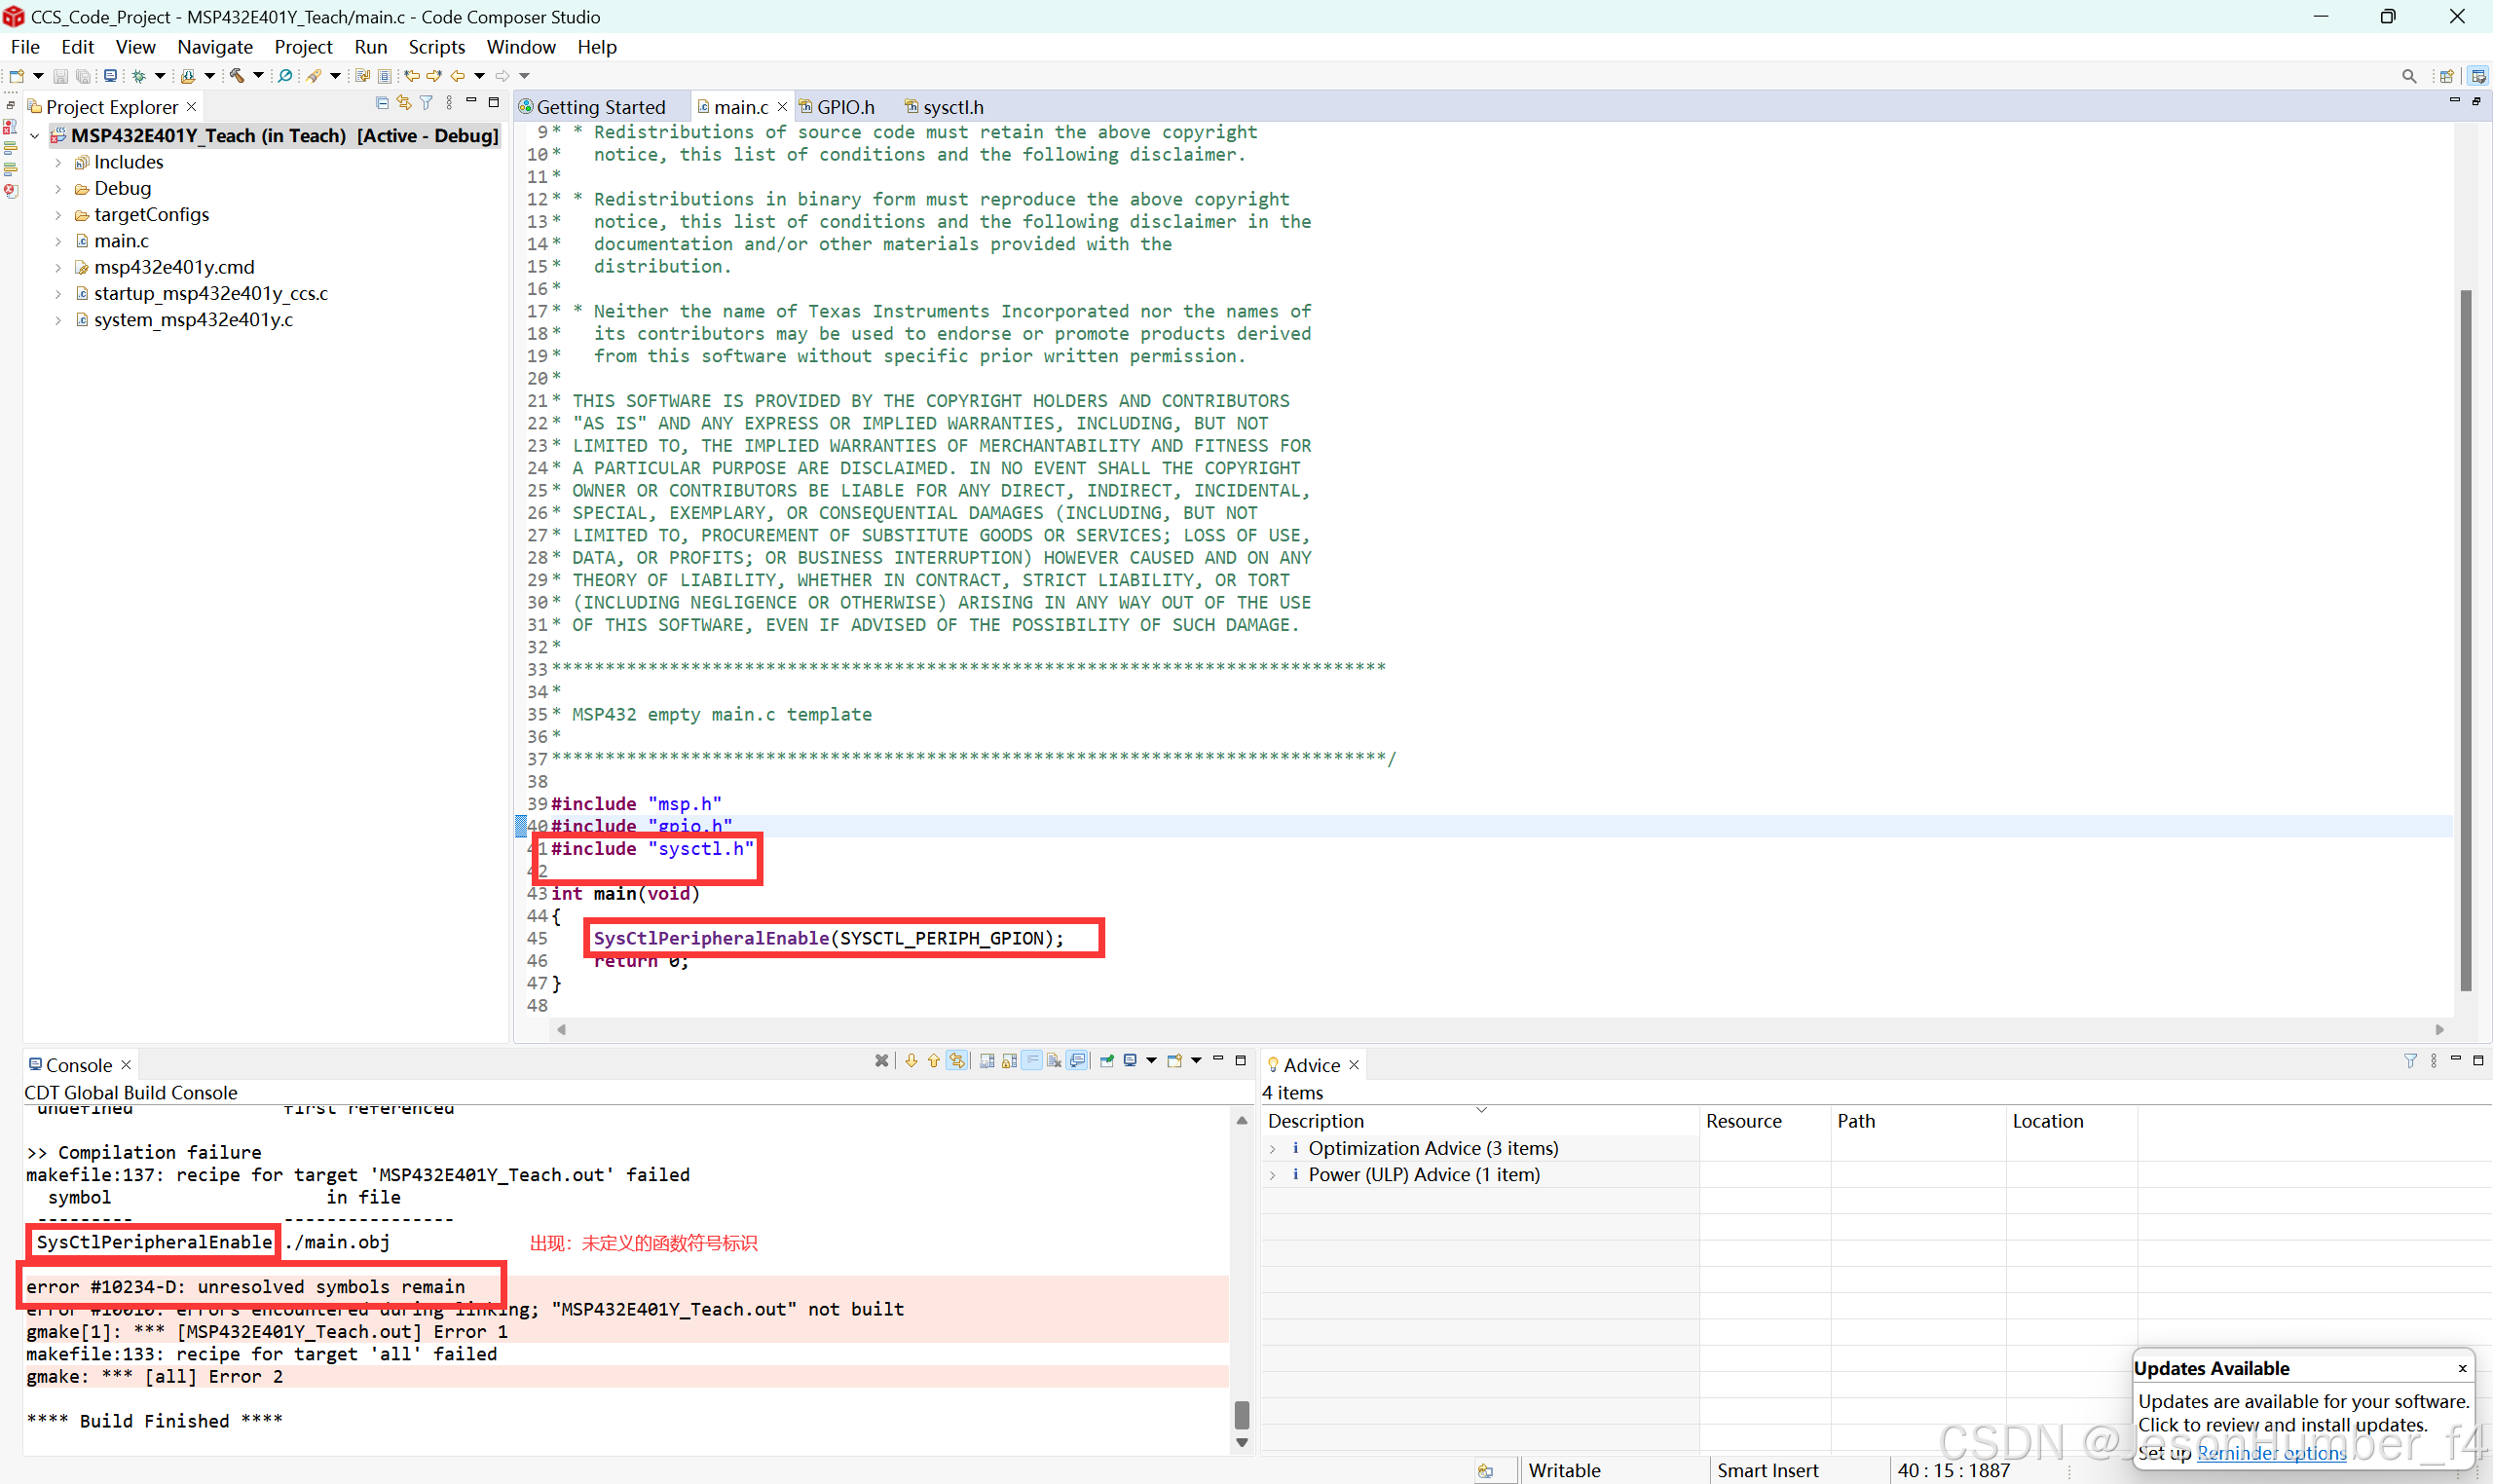Save all open files with Save All icon
Viewport: 2493px width, 1484px height.
(x=83, y=75)
